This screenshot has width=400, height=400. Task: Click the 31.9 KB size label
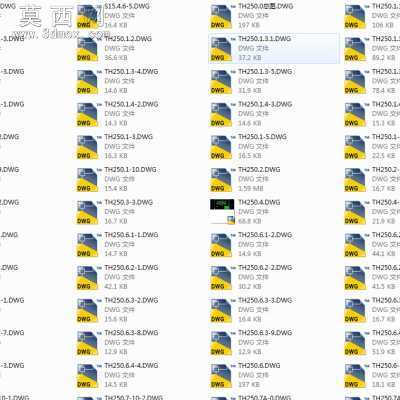pyautogui.click(x=249, y=91)
